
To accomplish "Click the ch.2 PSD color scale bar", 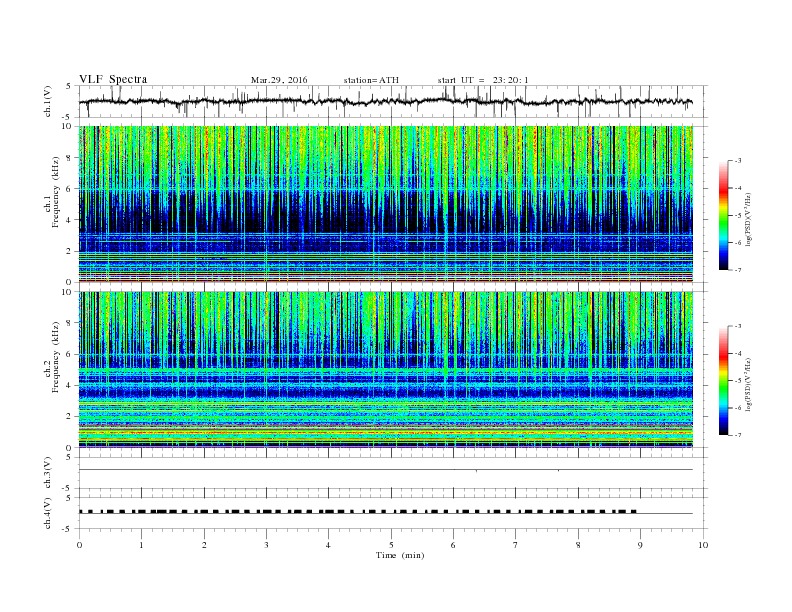I will click(724, 380).
